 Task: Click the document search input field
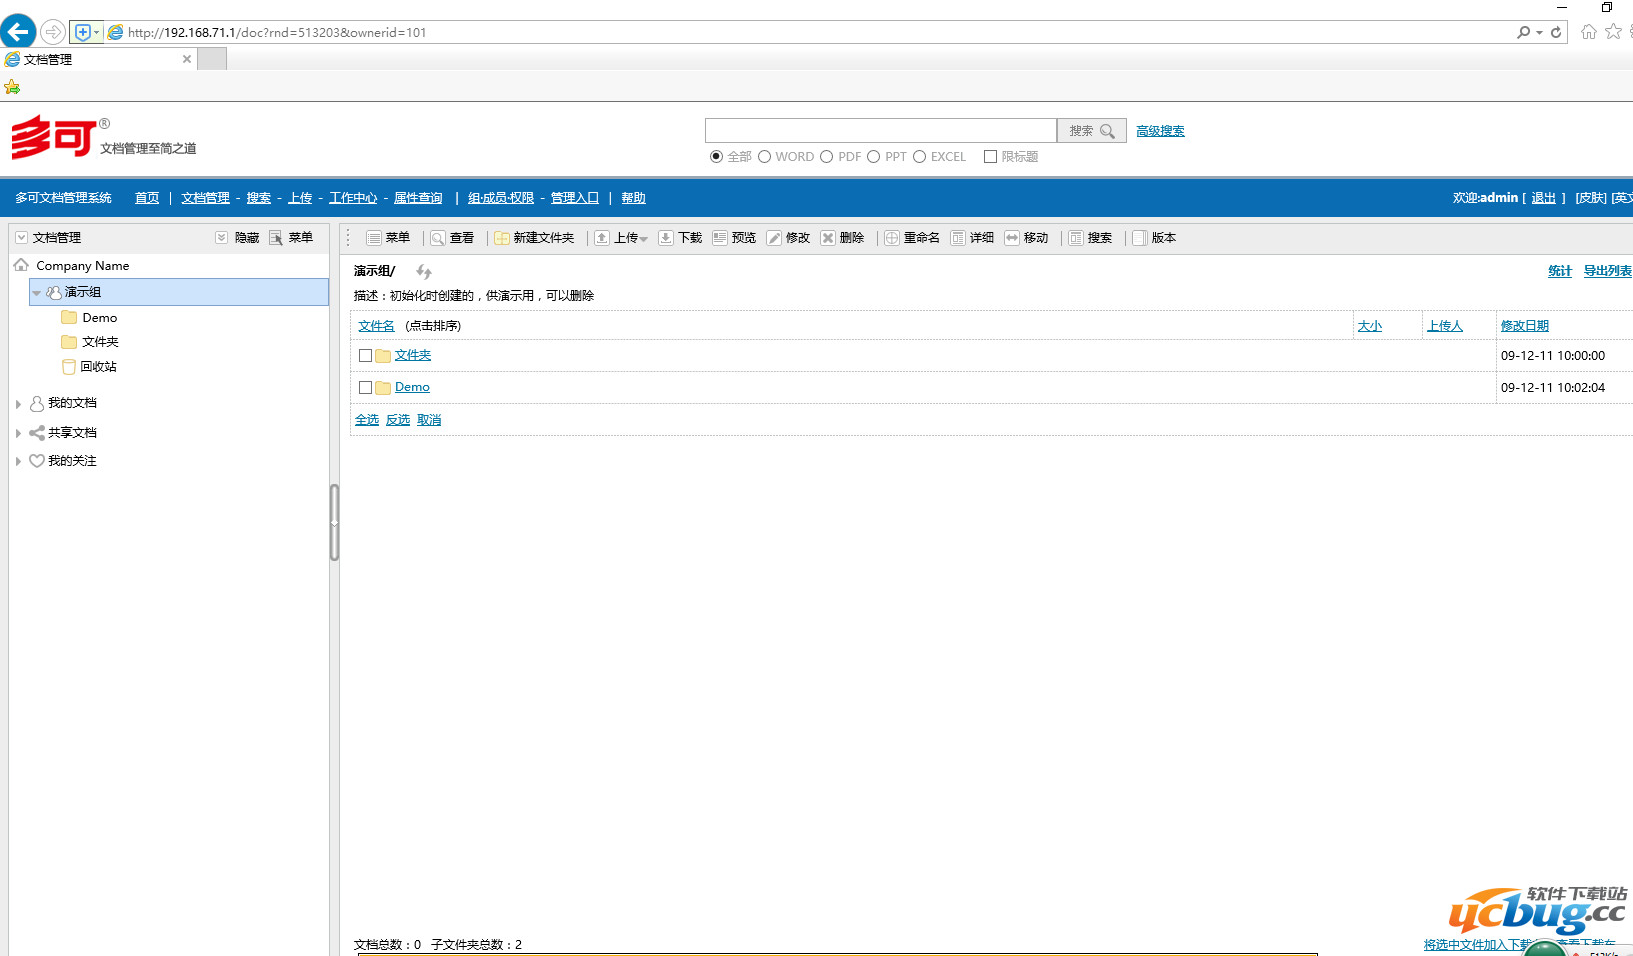(x=880, y=131)
